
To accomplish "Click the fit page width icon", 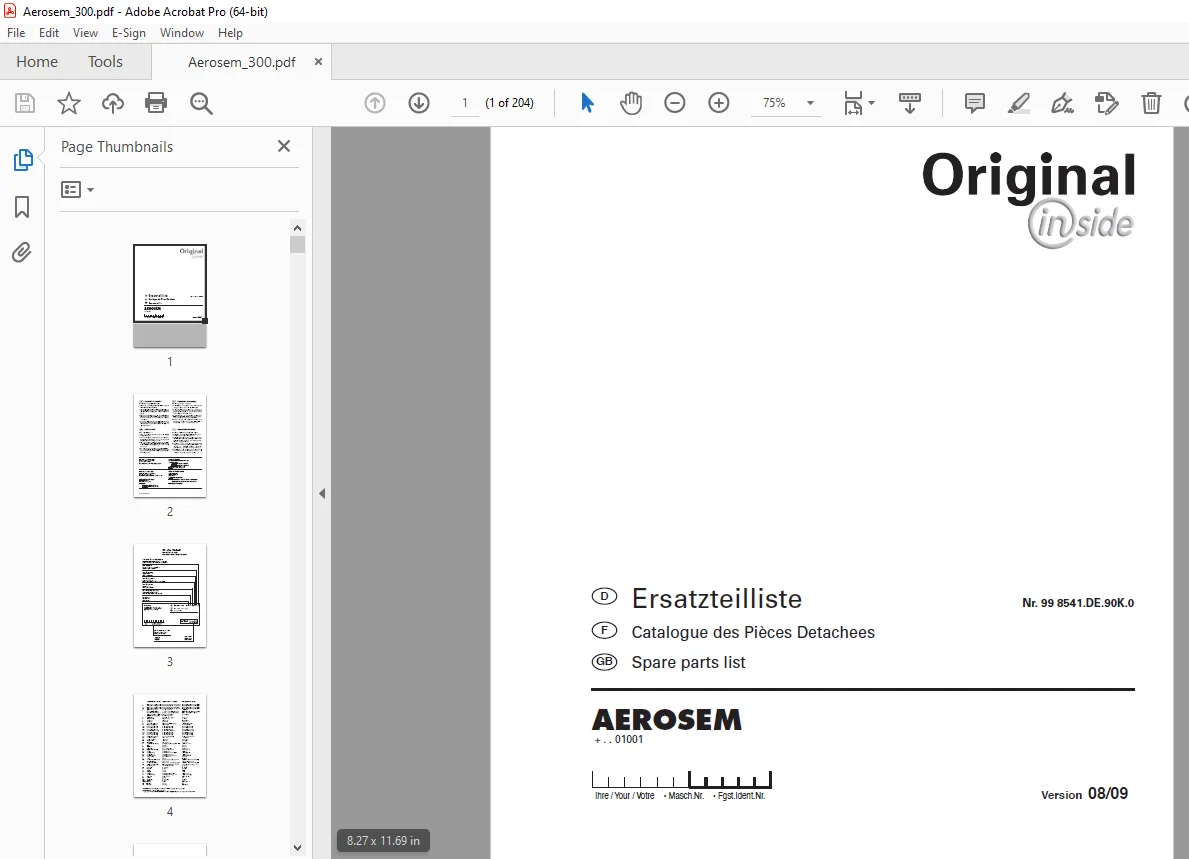I will point(853,103).
